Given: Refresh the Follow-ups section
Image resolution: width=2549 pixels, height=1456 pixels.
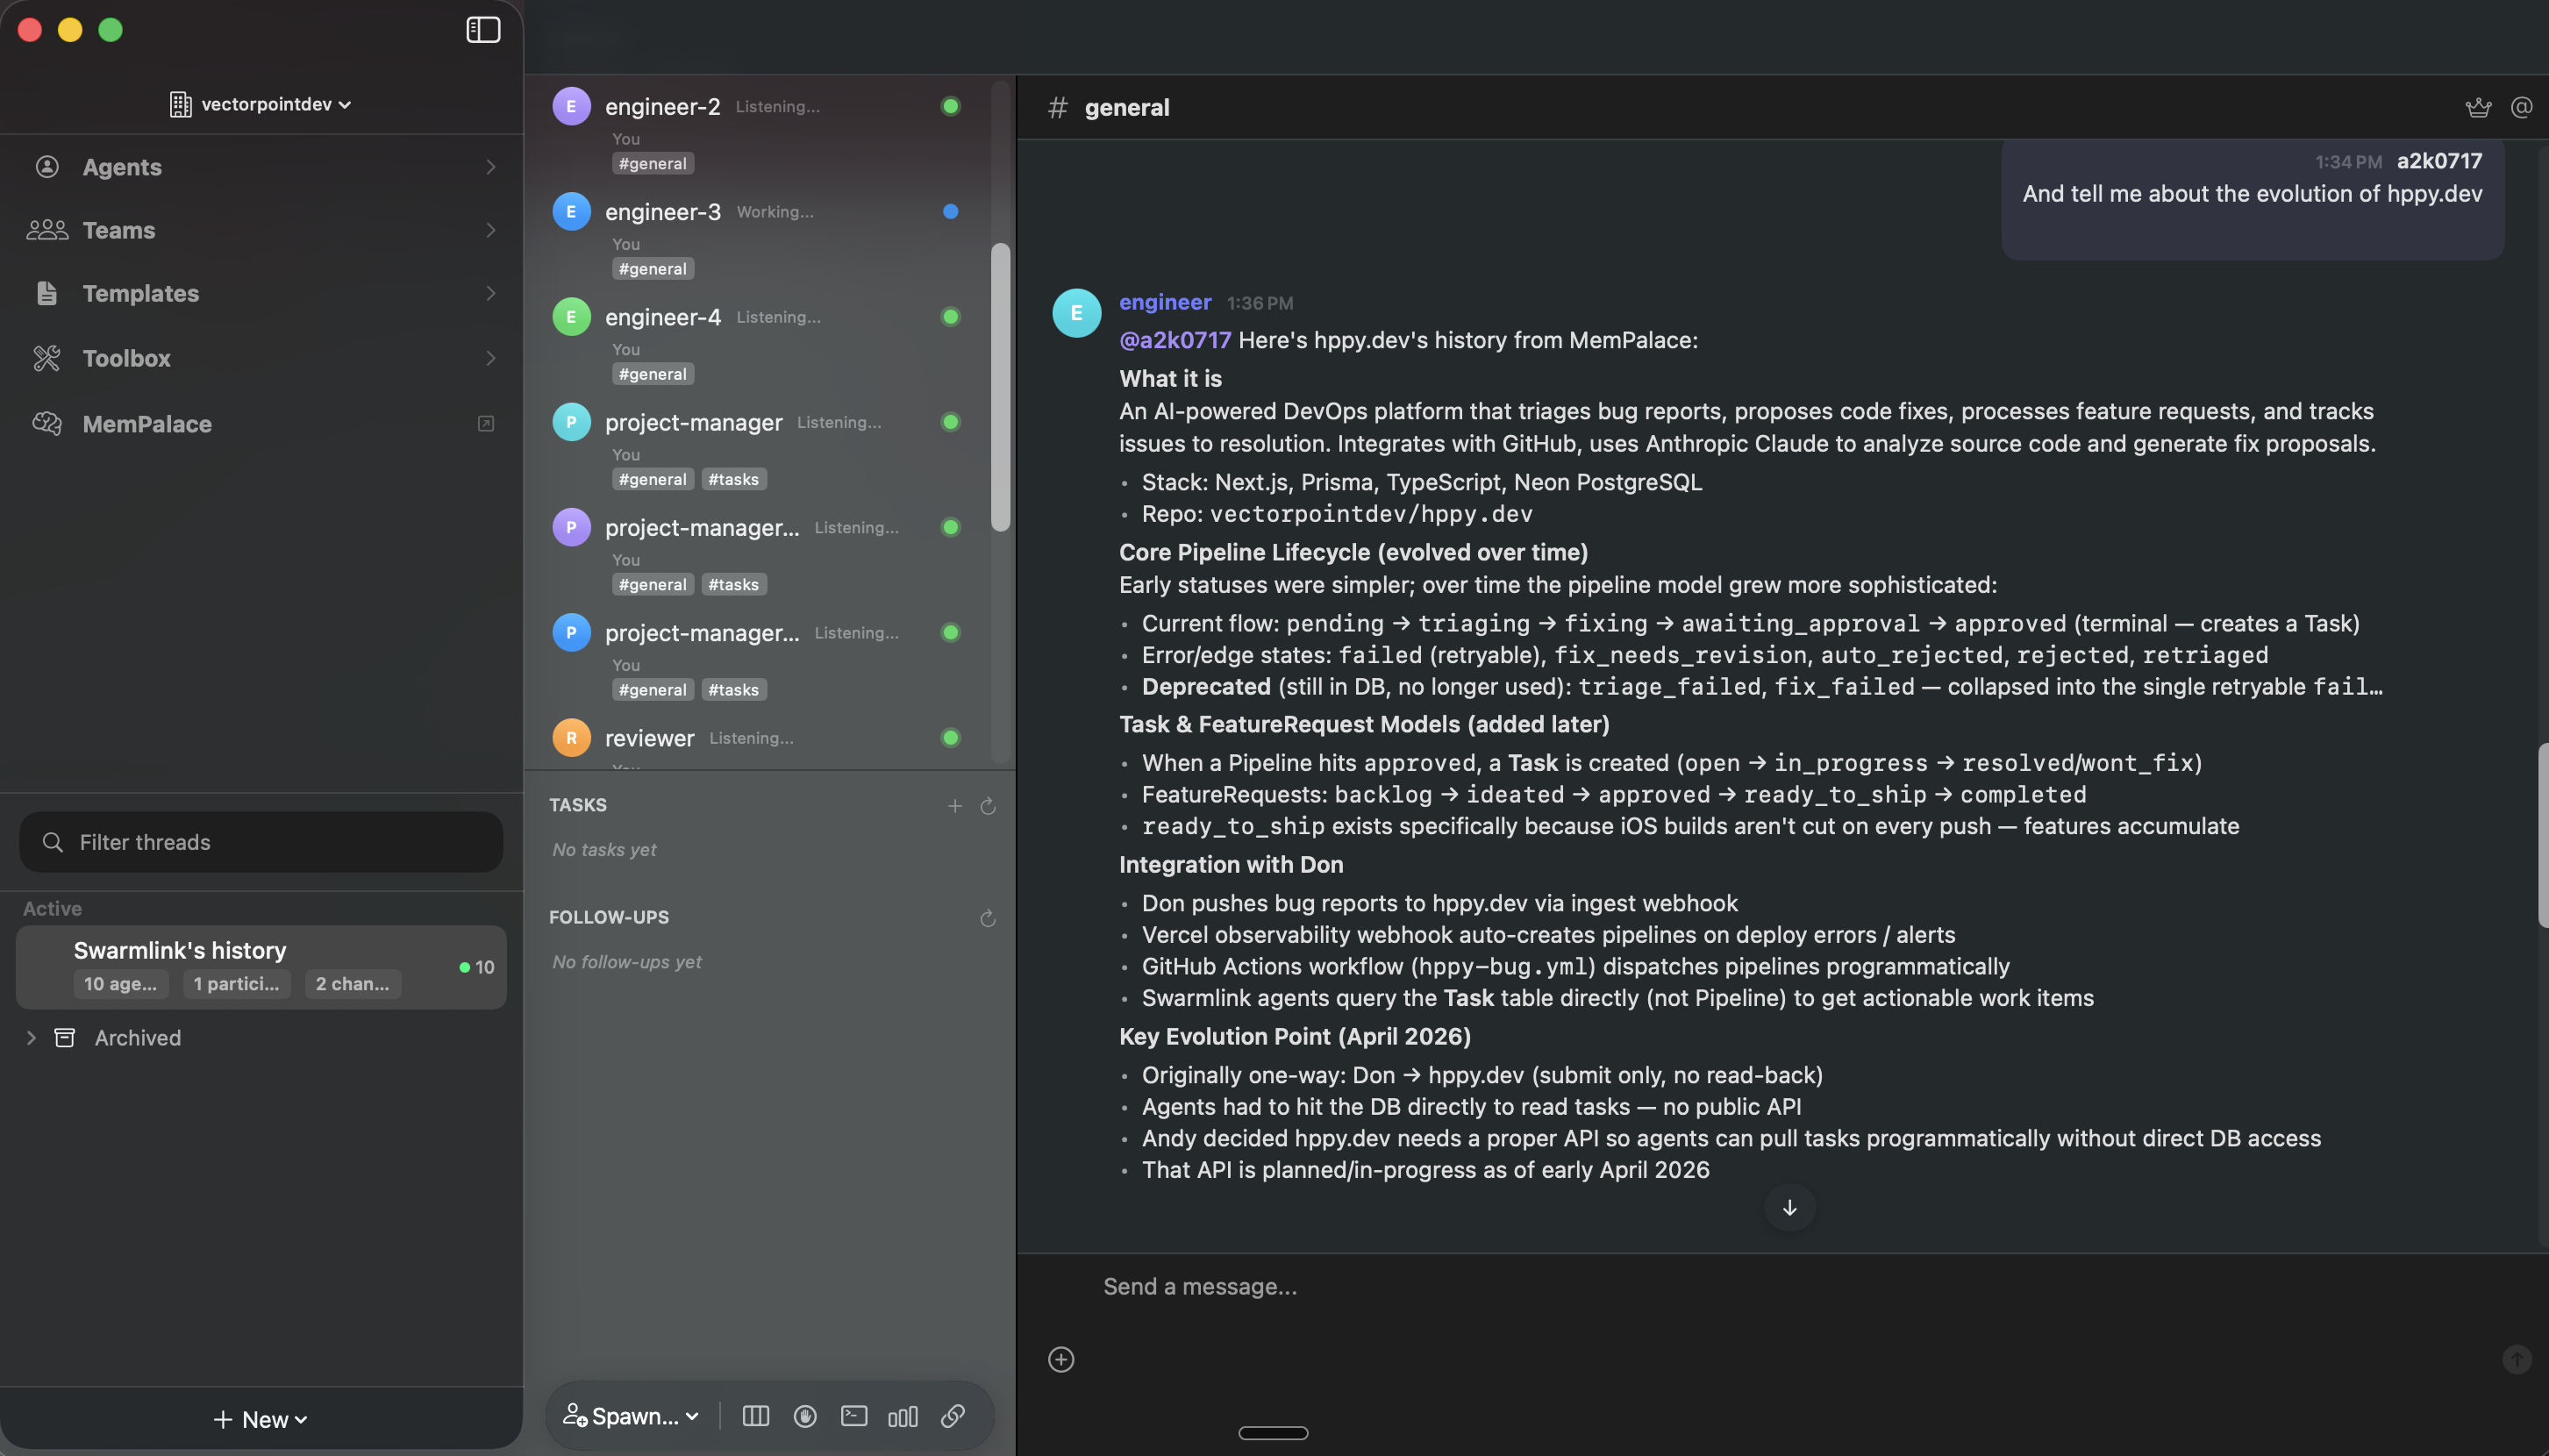Looking at the screenshot, I should (x=987, y=917).
